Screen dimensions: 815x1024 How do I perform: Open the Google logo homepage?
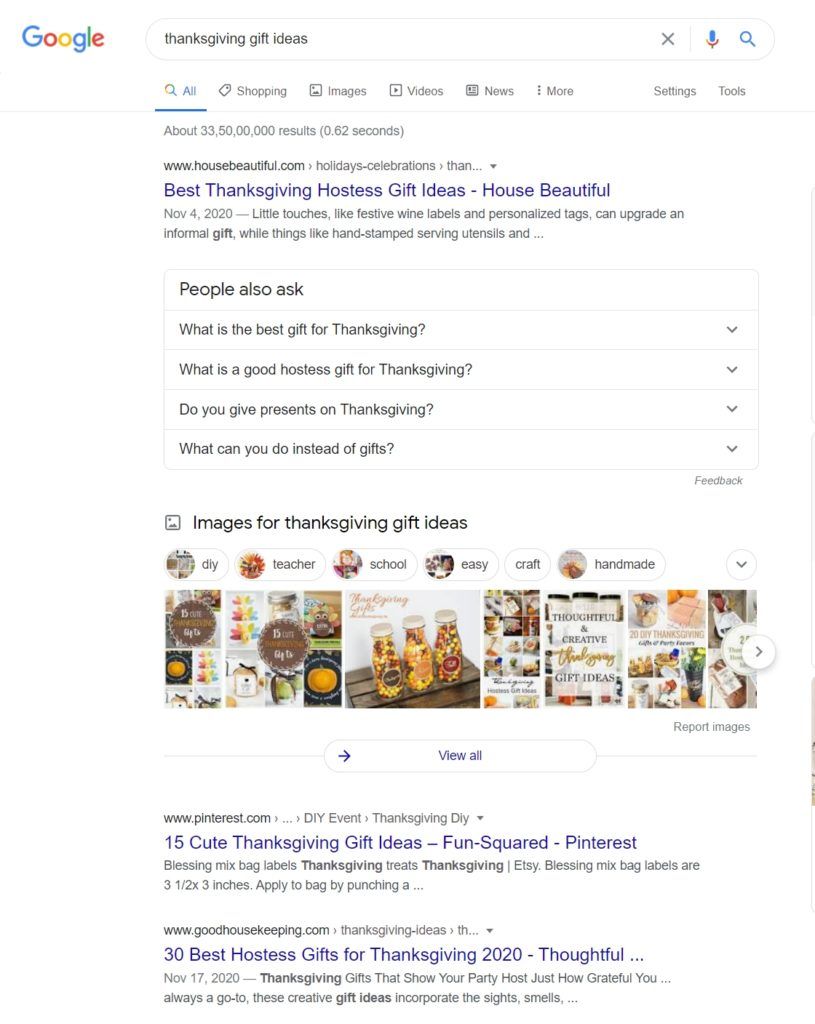coord(63,39)
